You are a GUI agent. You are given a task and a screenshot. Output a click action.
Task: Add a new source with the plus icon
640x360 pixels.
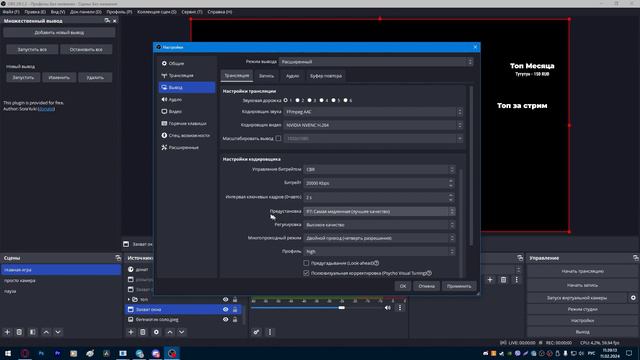131,332
